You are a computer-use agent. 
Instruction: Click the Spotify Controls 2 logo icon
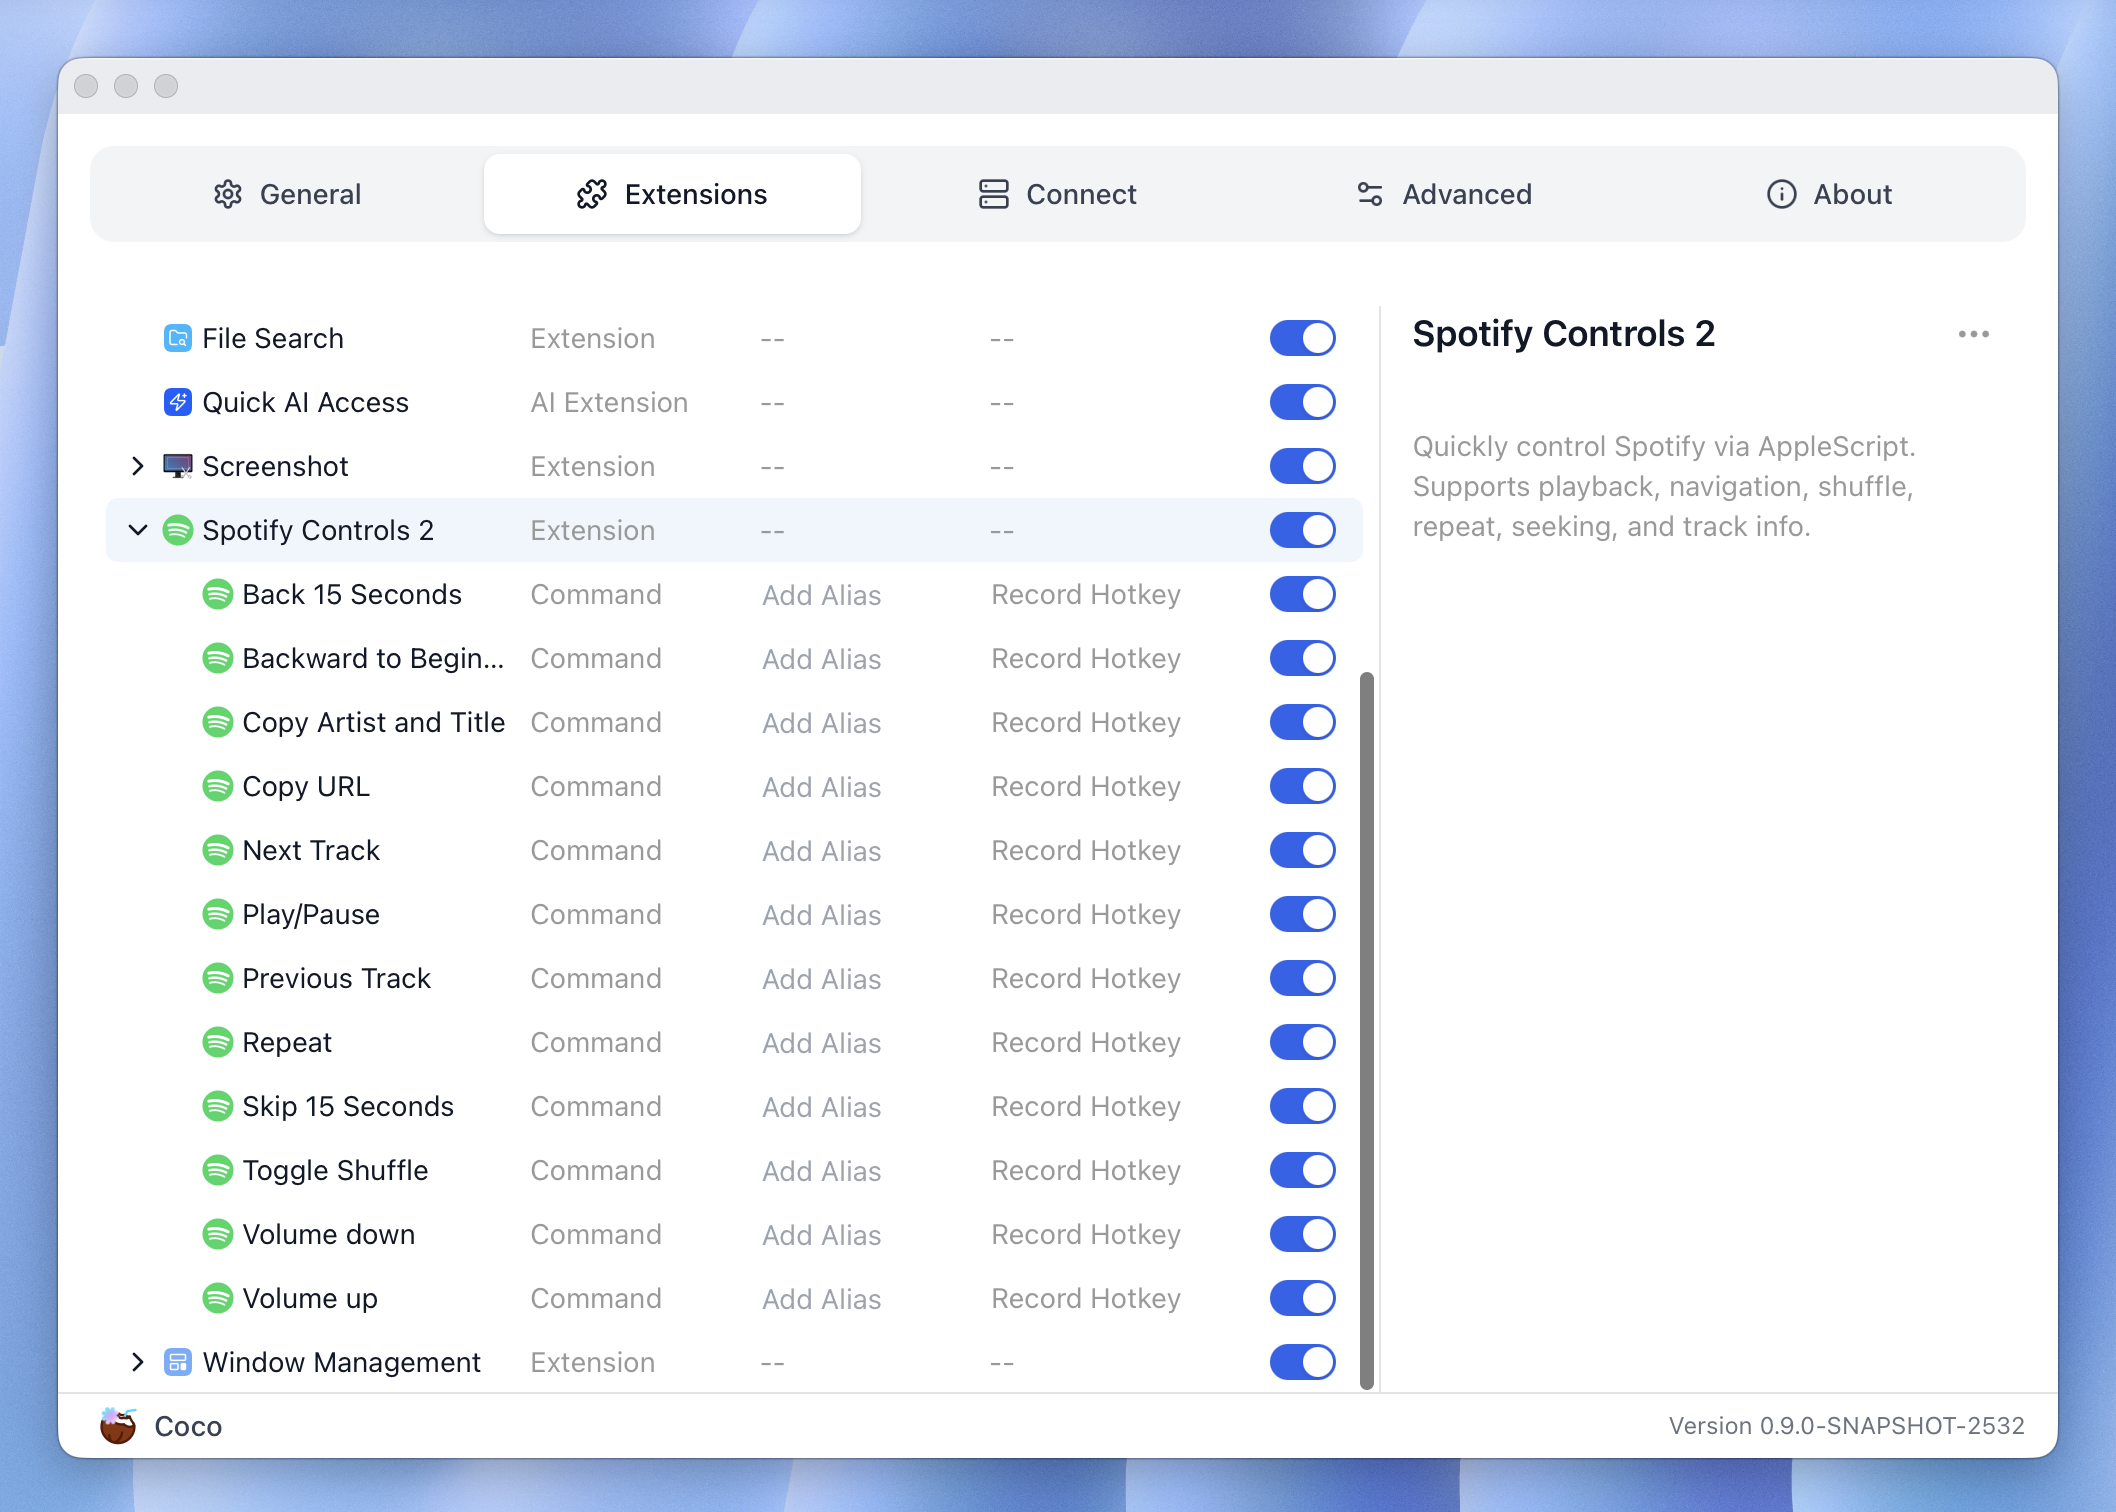click(x=177, y=530)
